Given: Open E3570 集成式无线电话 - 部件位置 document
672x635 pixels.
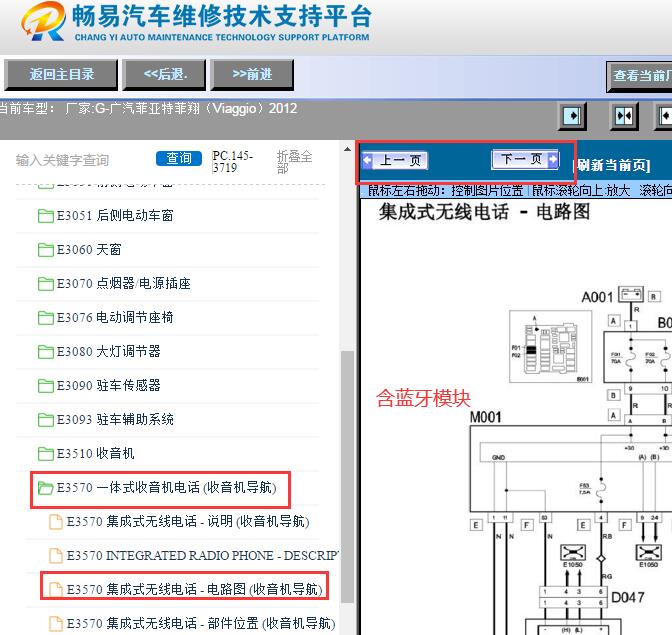Looking at the screenshot, I should coord(192,623).
